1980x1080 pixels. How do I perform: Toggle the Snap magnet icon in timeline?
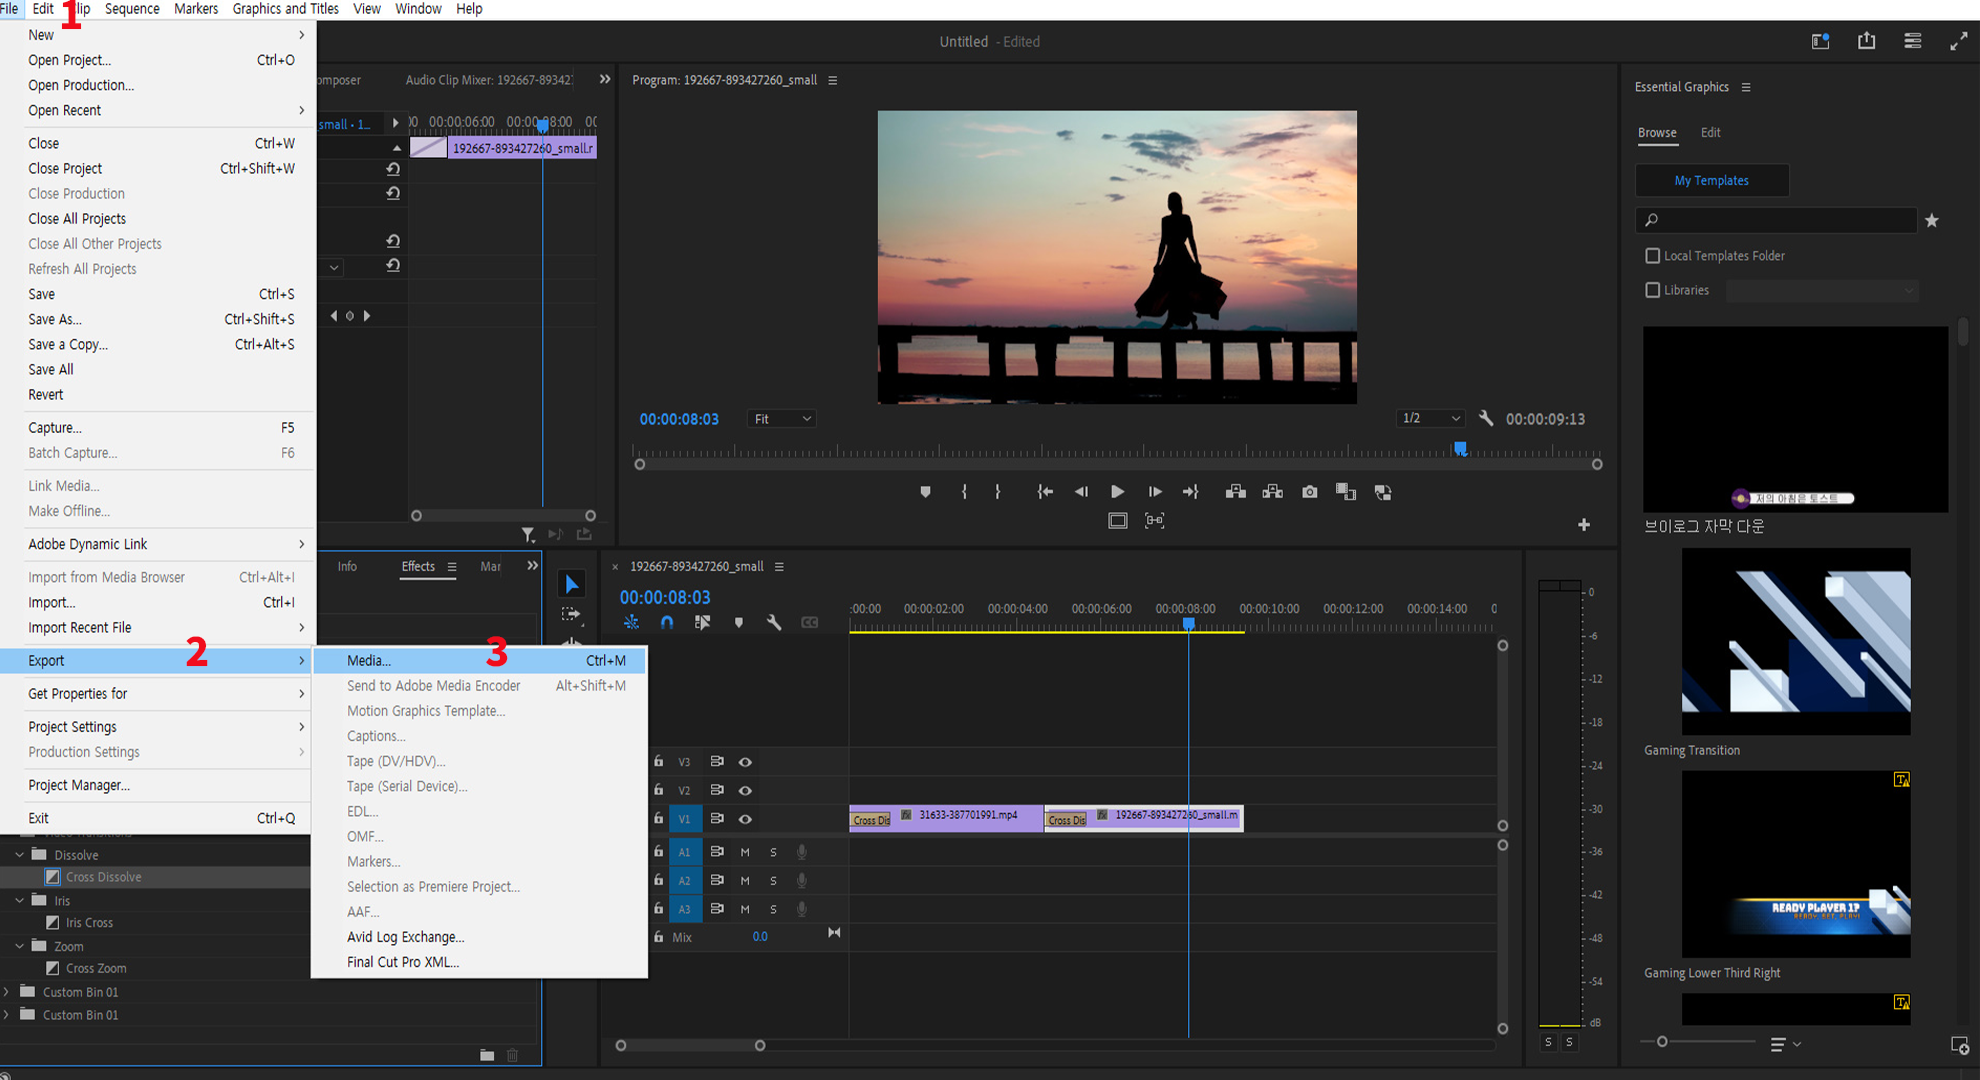(x=667, y=622)
